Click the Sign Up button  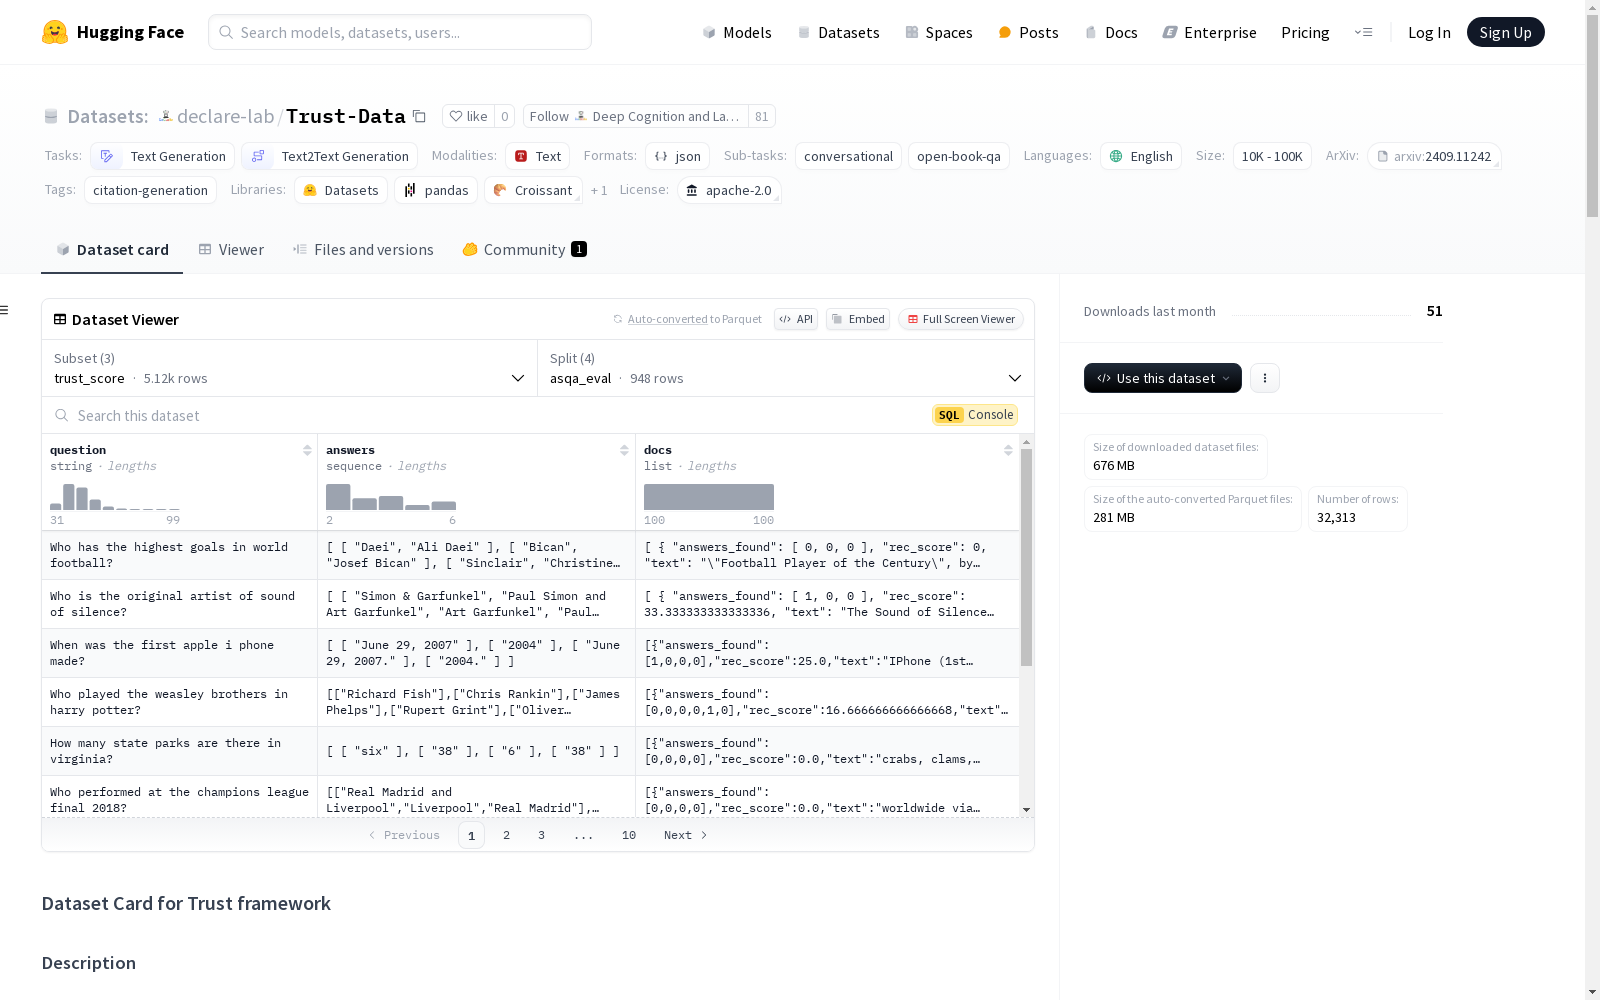[x=1505, y=32]
